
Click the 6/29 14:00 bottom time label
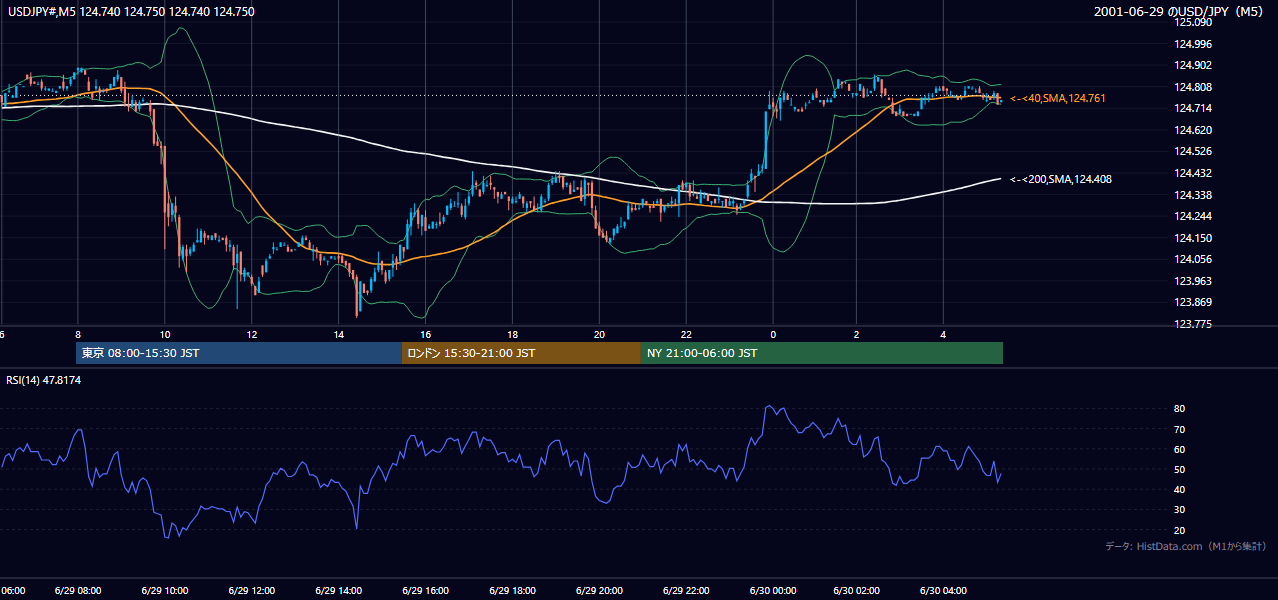tap(338, 590)
